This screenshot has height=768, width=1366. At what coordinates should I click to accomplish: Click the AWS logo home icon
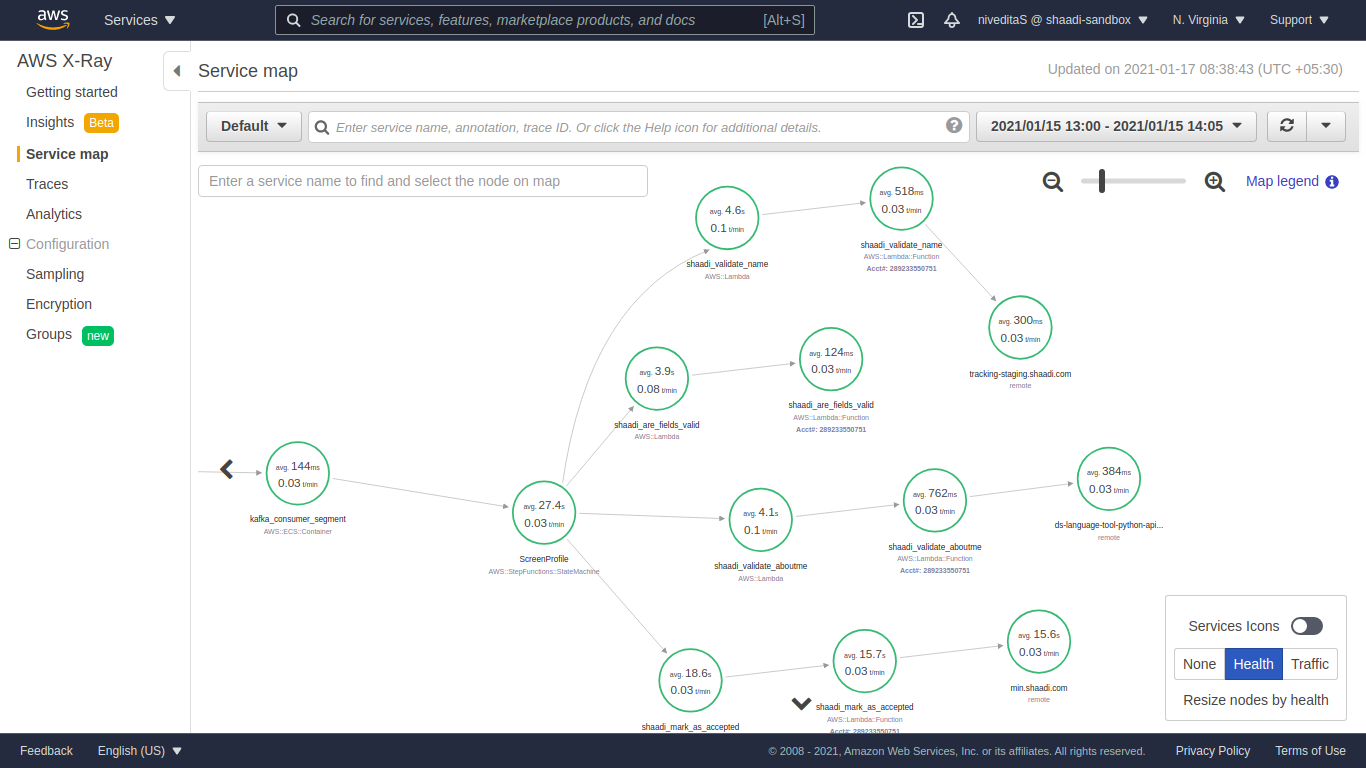click(x=53, y=19)
